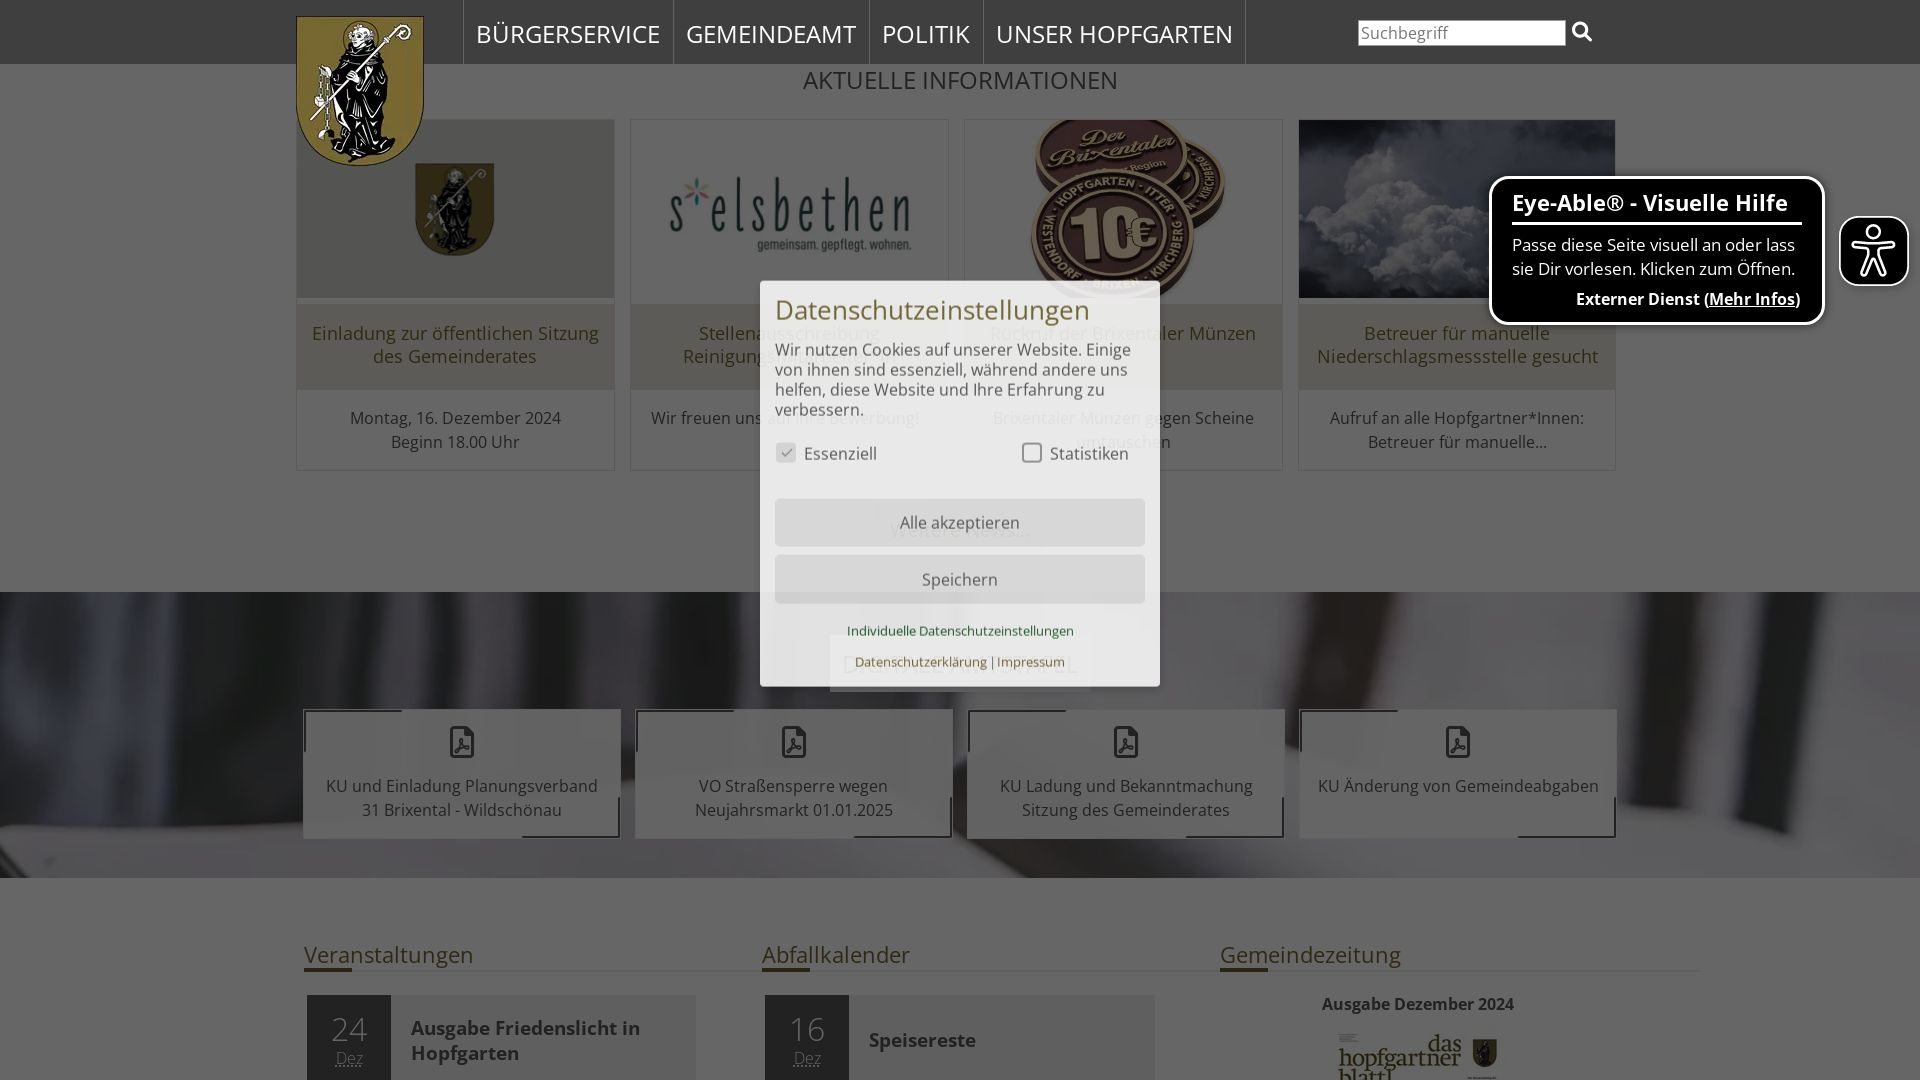Toggle the Essenziell cookie checkbox
Screen dimensions: 1920x1080
pyautogui.click(x=786, y=453)
